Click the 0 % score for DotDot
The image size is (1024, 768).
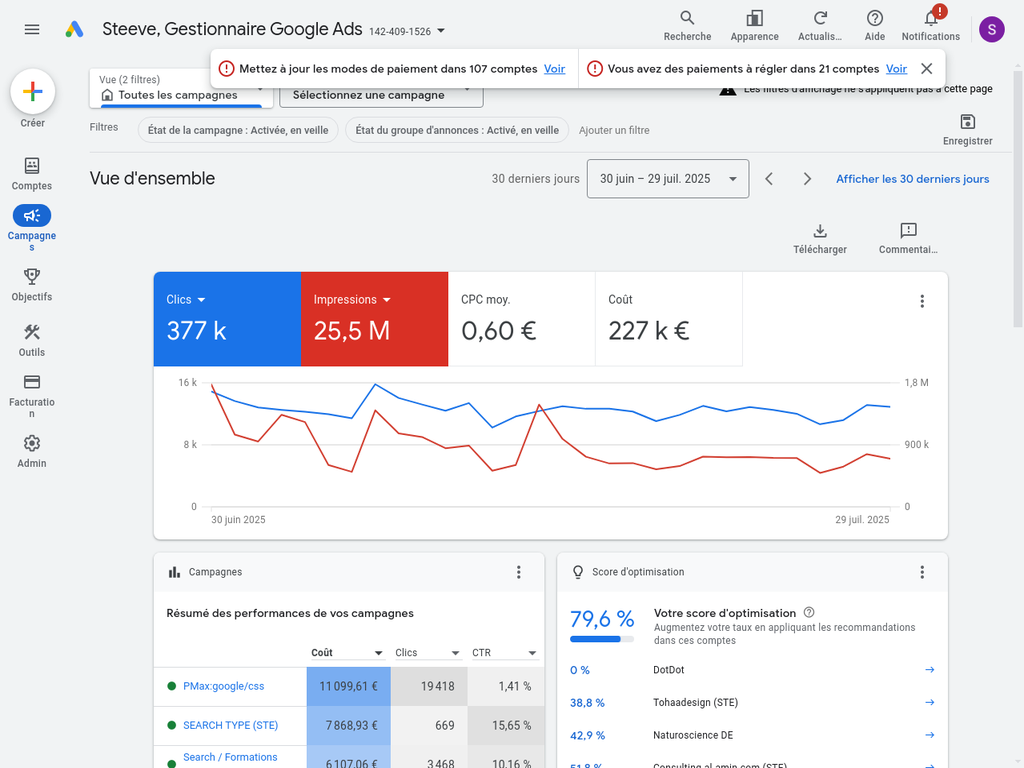pos(580,670)
